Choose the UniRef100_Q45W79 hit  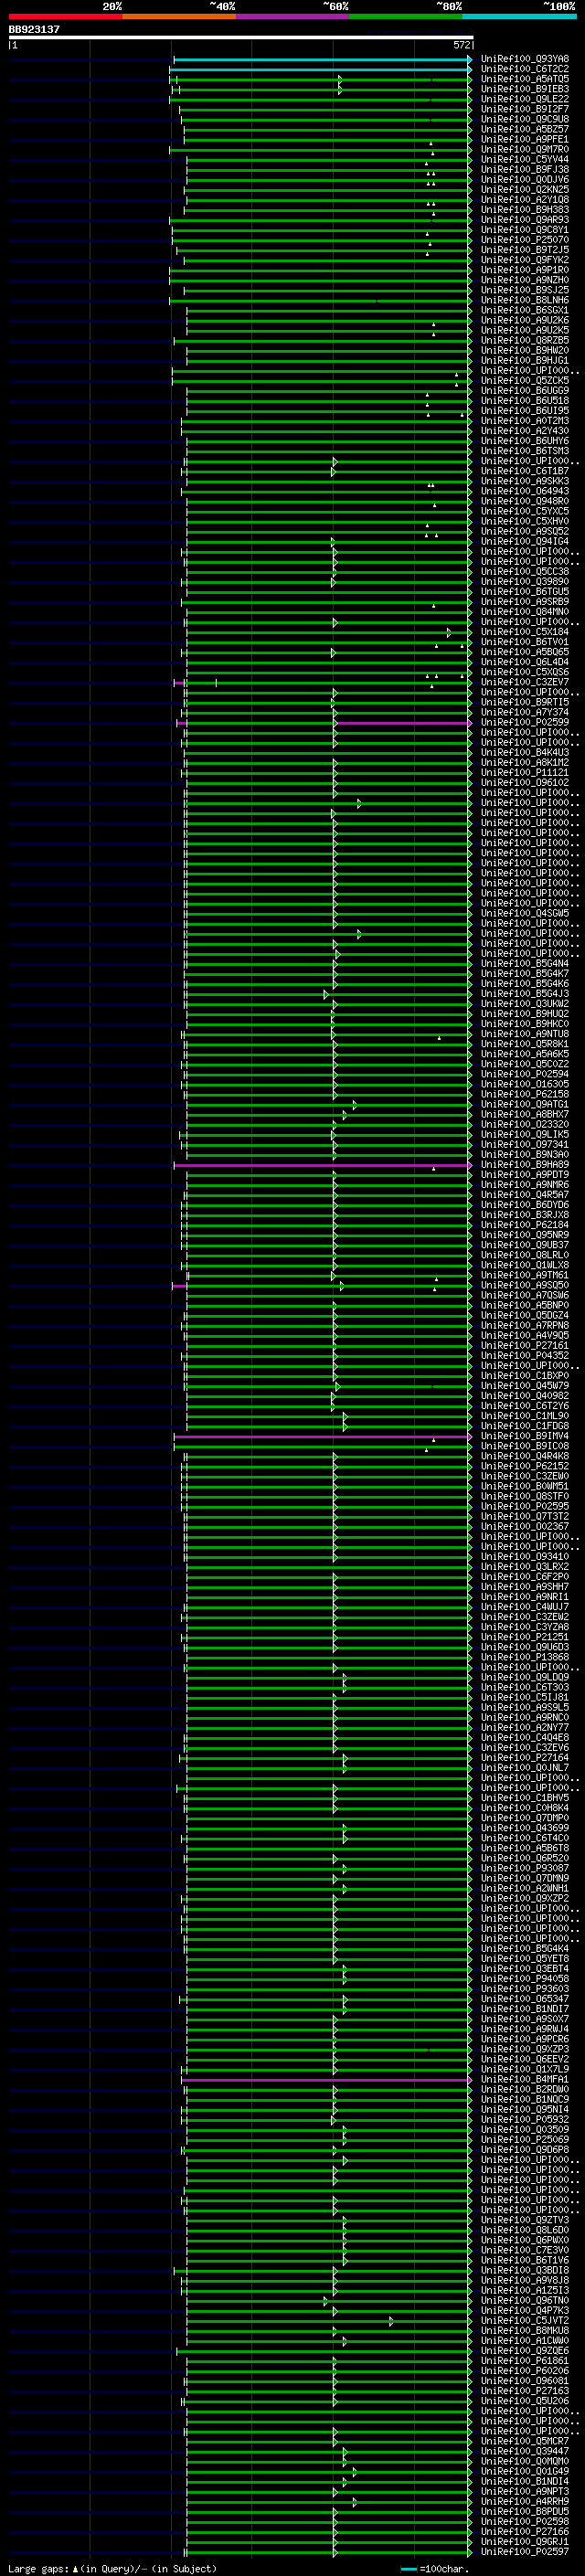[525, 1386]
